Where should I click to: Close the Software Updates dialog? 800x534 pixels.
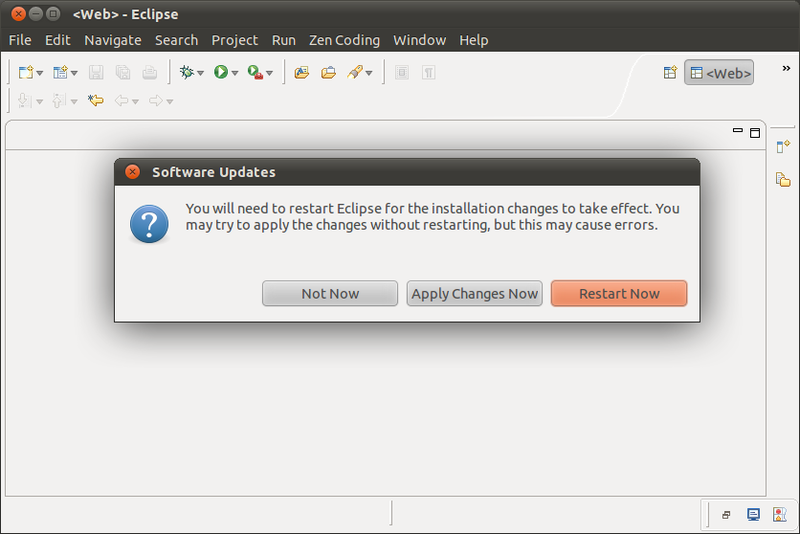132,171
